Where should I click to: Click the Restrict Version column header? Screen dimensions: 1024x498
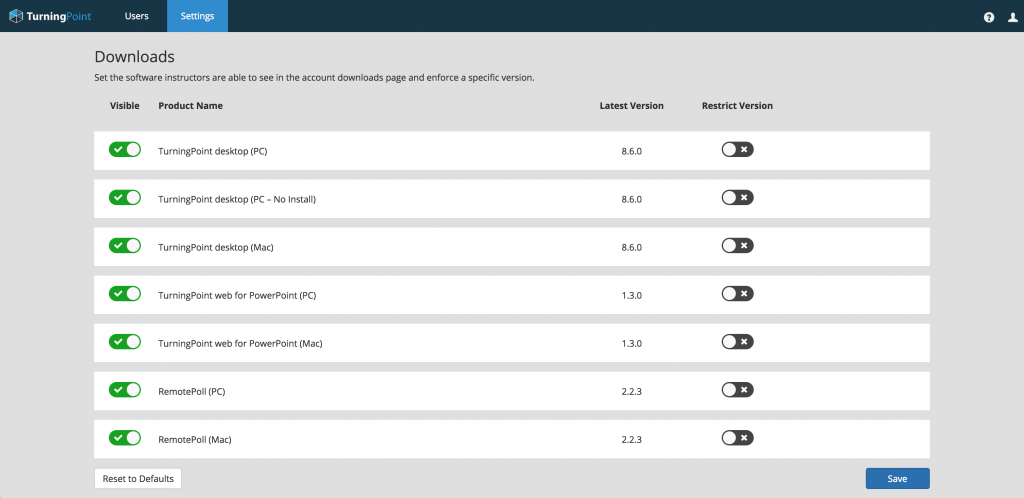[x=737, y=106]
